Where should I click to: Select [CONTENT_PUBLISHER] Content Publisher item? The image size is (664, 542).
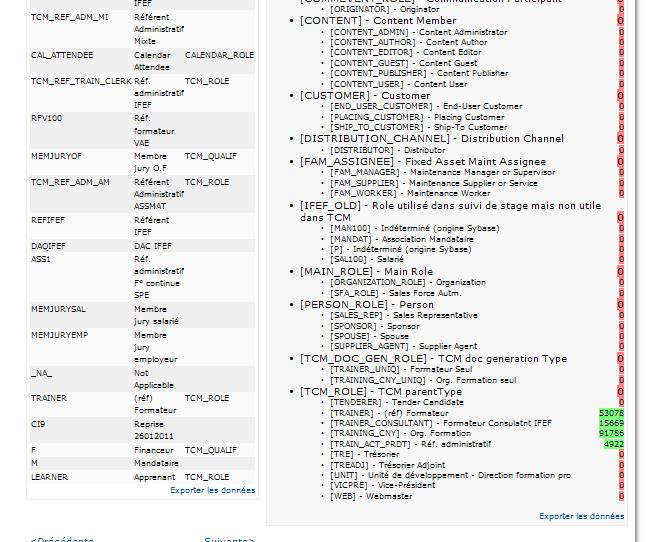419,73
